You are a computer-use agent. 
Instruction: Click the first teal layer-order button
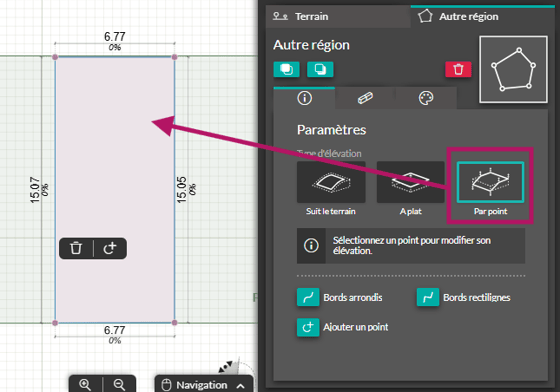coord(286,69)
